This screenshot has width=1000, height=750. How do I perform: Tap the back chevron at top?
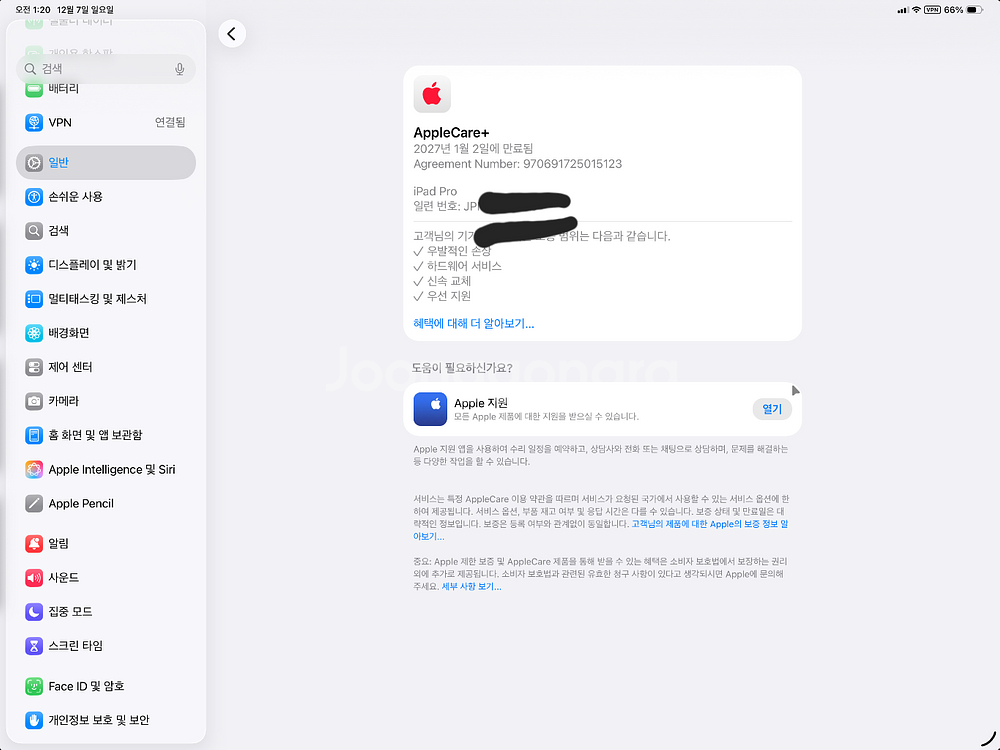232,33
